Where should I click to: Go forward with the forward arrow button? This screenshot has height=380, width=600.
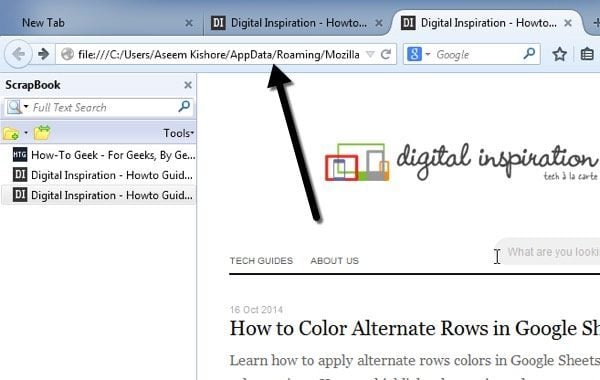coord(43,54)
